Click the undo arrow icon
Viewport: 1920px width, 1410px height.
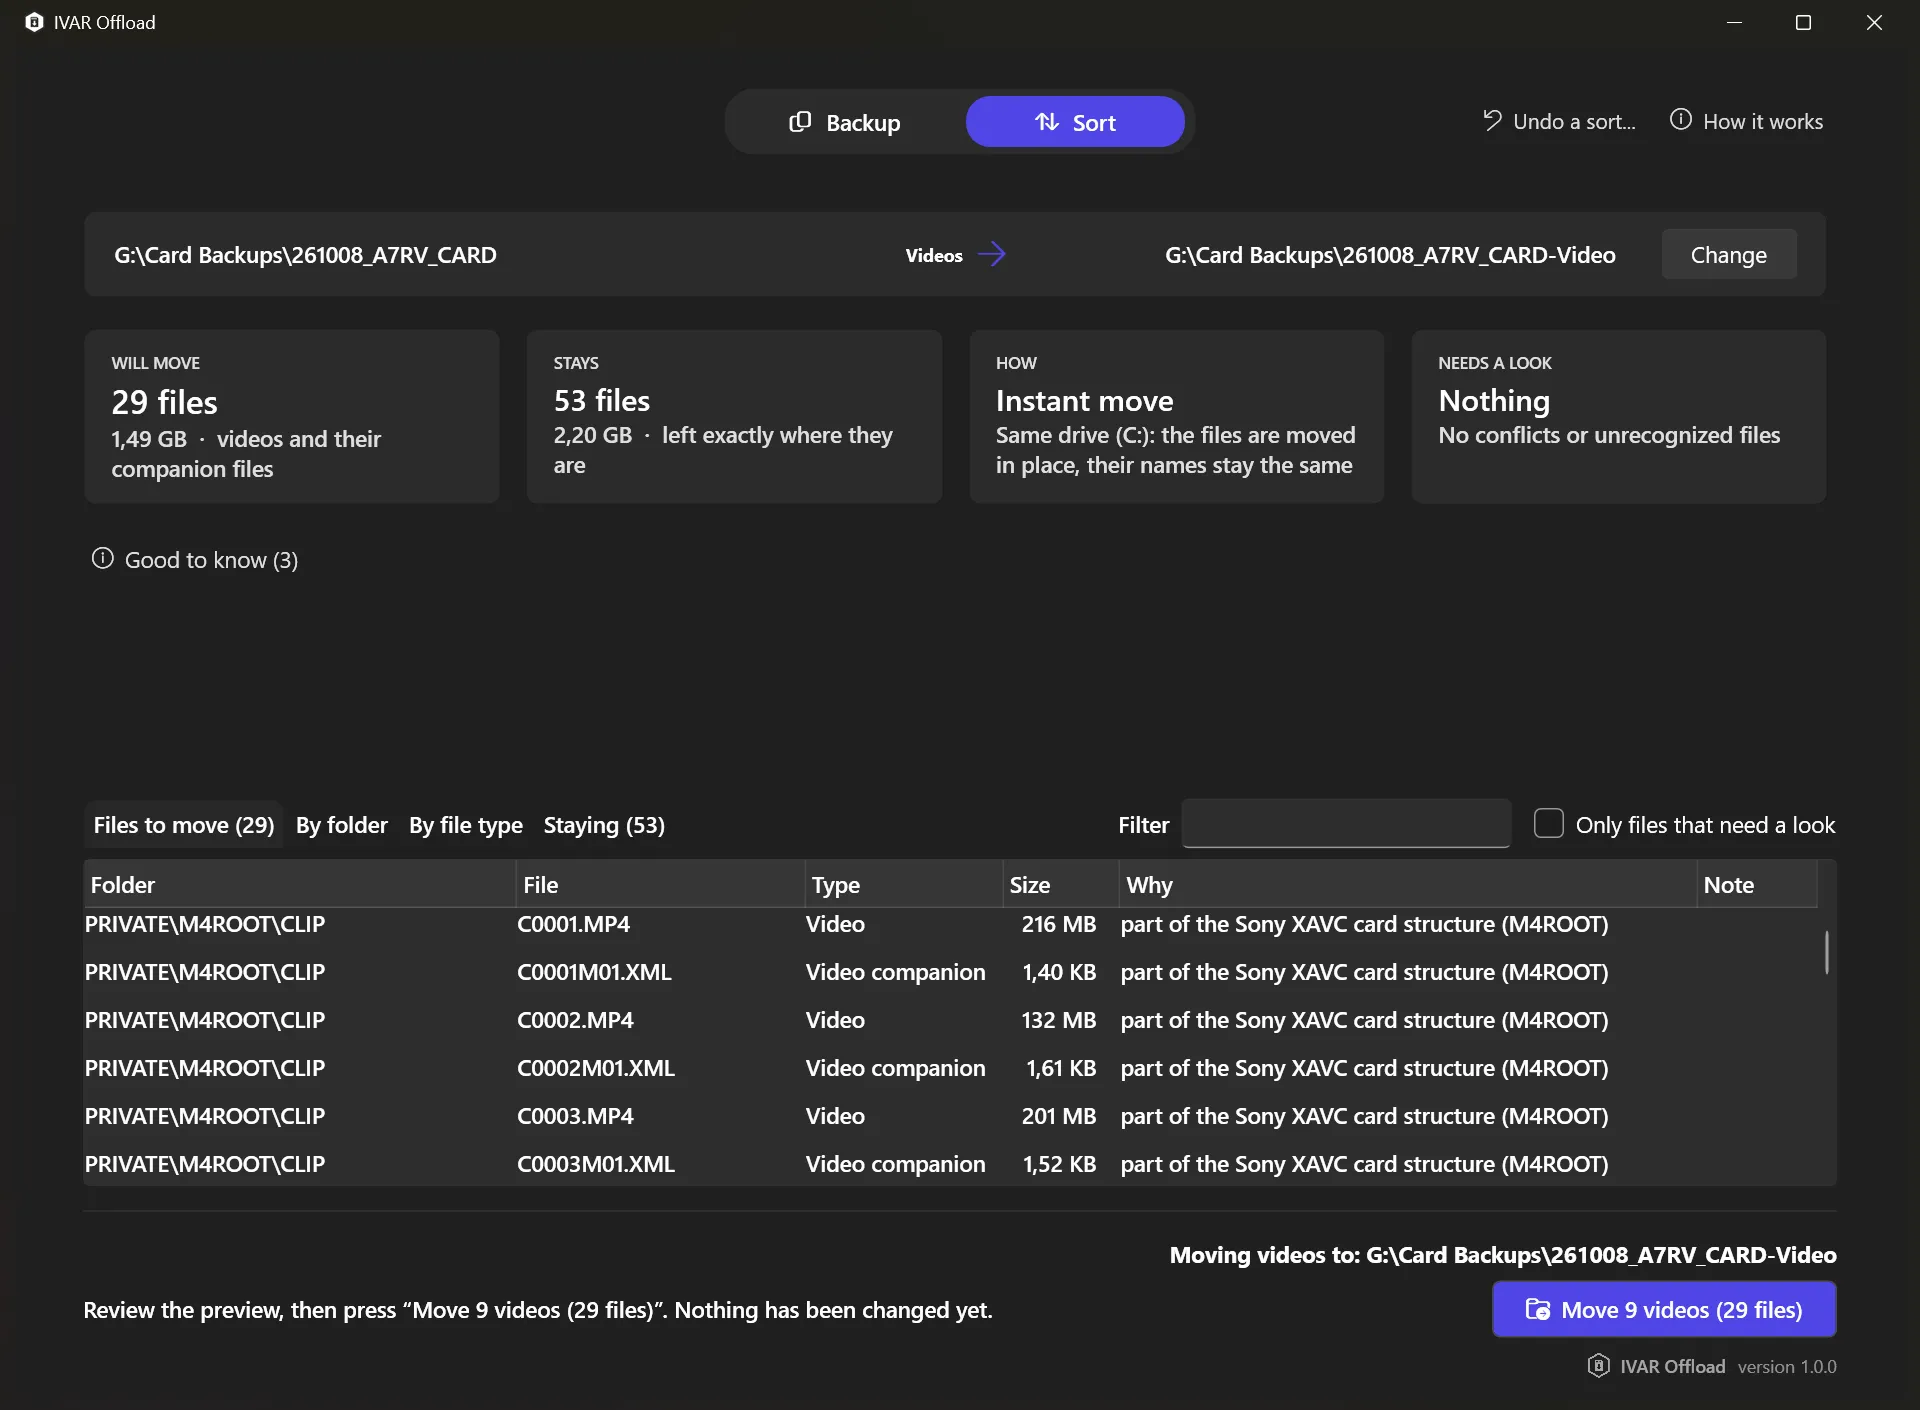[x=1492, y=120]
